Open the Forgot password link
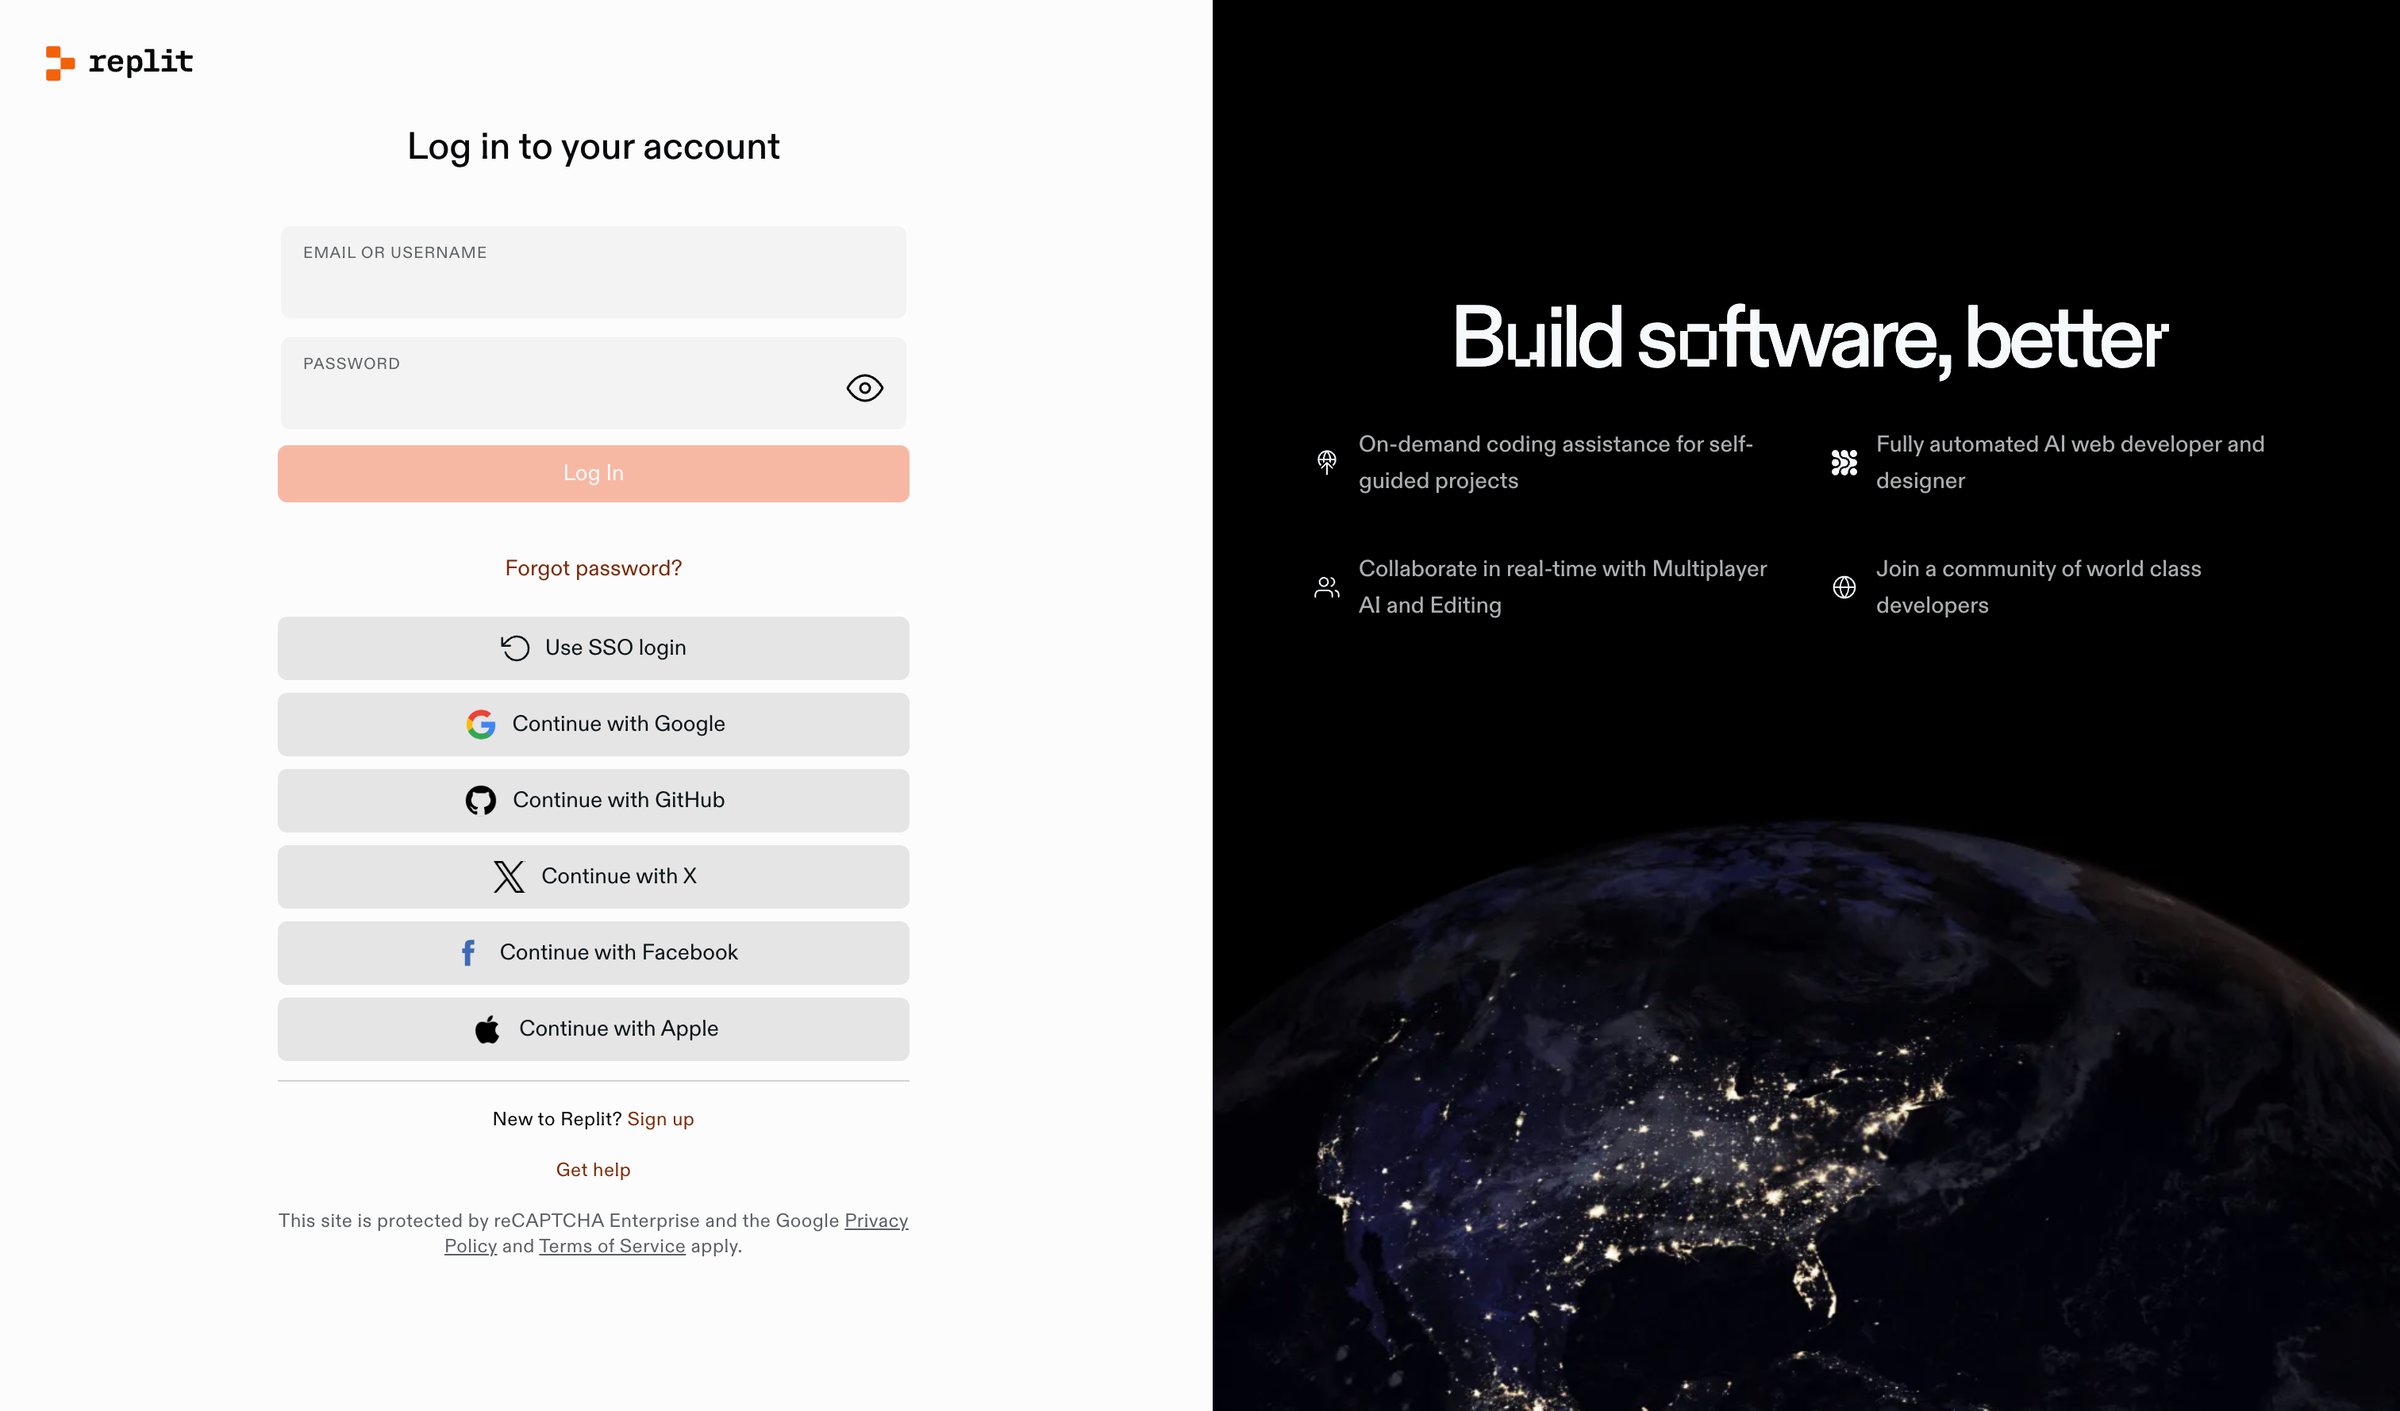Image resolution: width=2400 pixels, height=1411 pixels. (593, 568)
